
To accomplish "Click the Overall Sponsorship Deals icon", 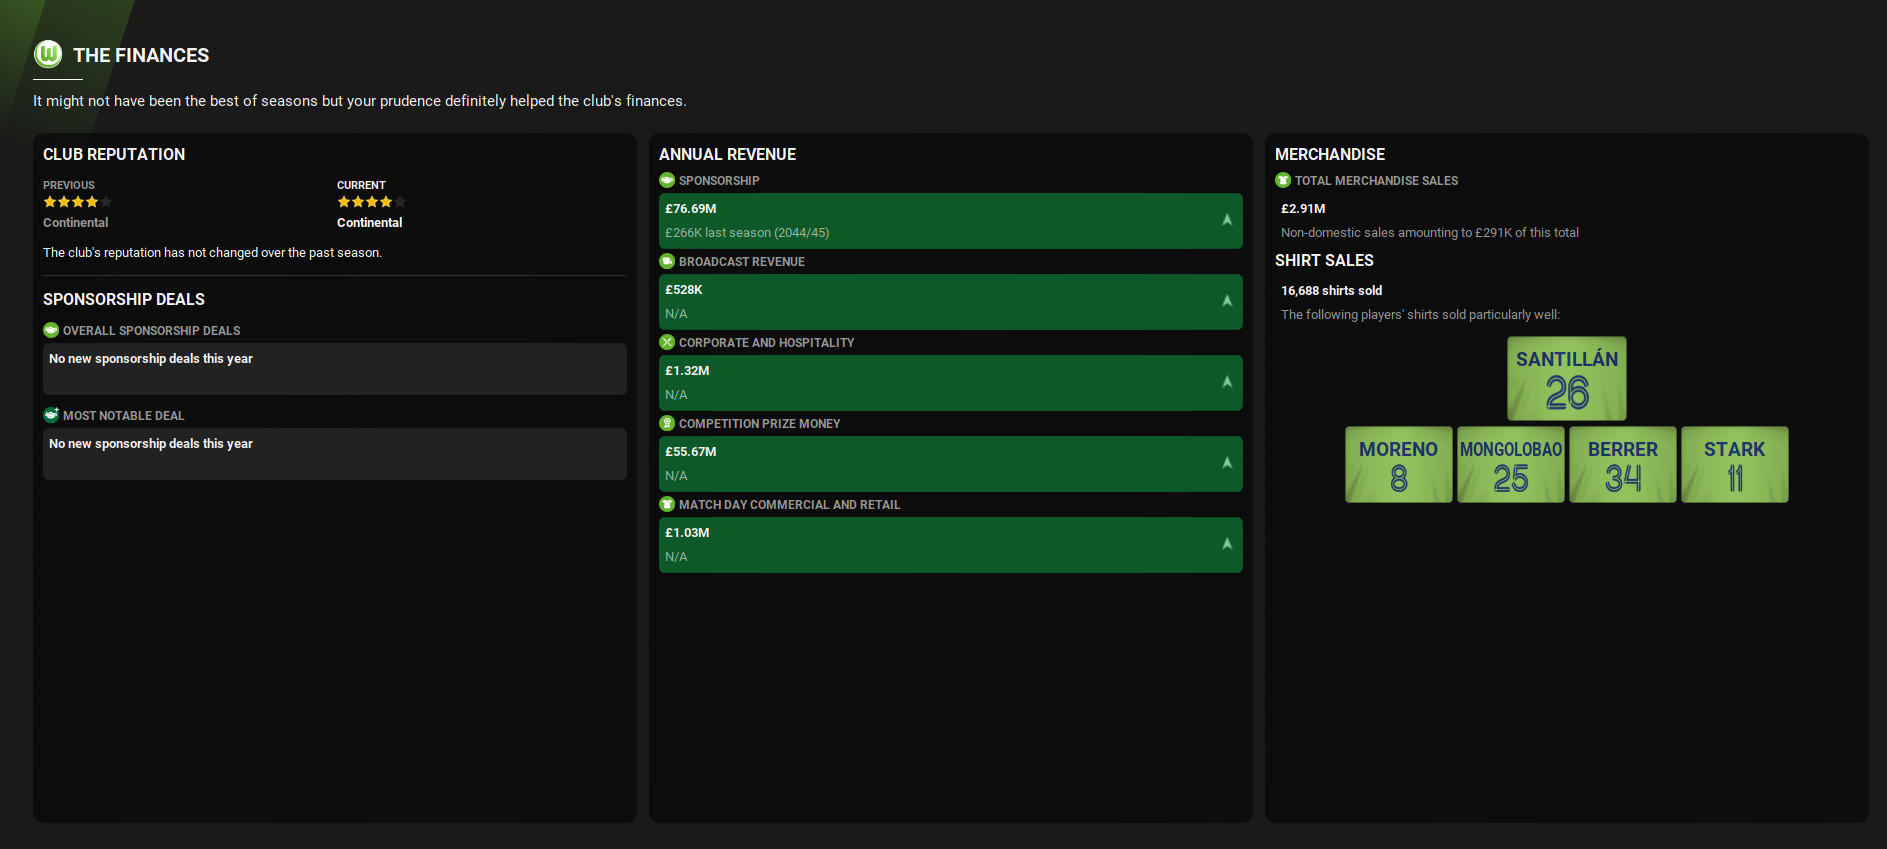I will coord(51,330).
